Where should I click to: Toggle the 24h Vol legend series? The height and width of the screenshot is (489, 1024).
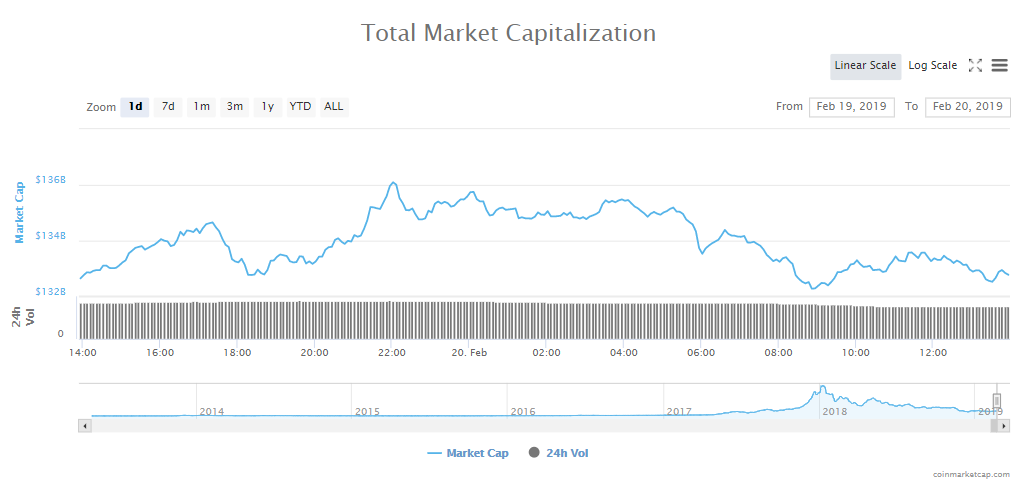[560, 453]
